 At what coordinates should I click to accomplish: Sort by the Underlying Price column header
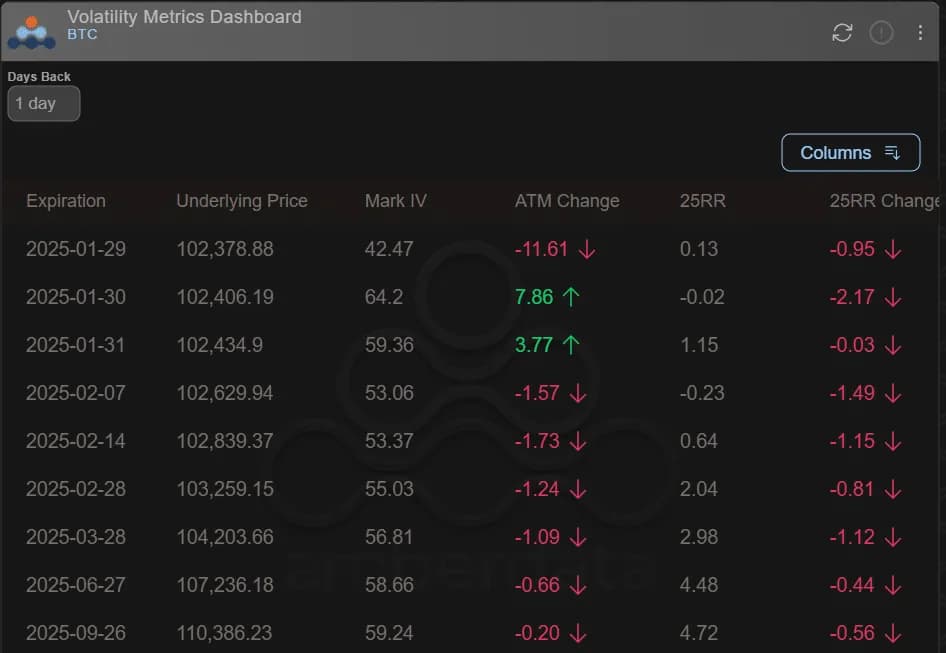[242, 201]
